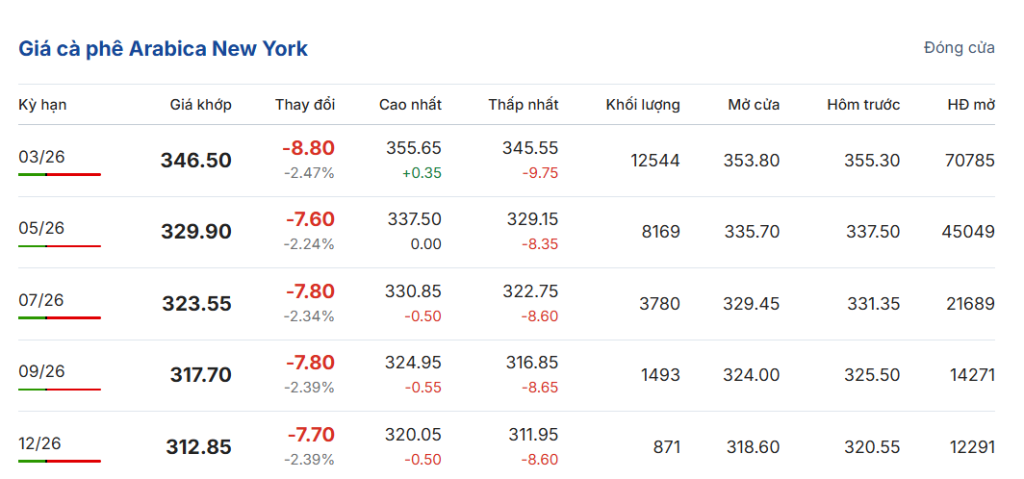Select the 'Giá khớp' column header
1024x479 pixels.
(x=200, y=105)
